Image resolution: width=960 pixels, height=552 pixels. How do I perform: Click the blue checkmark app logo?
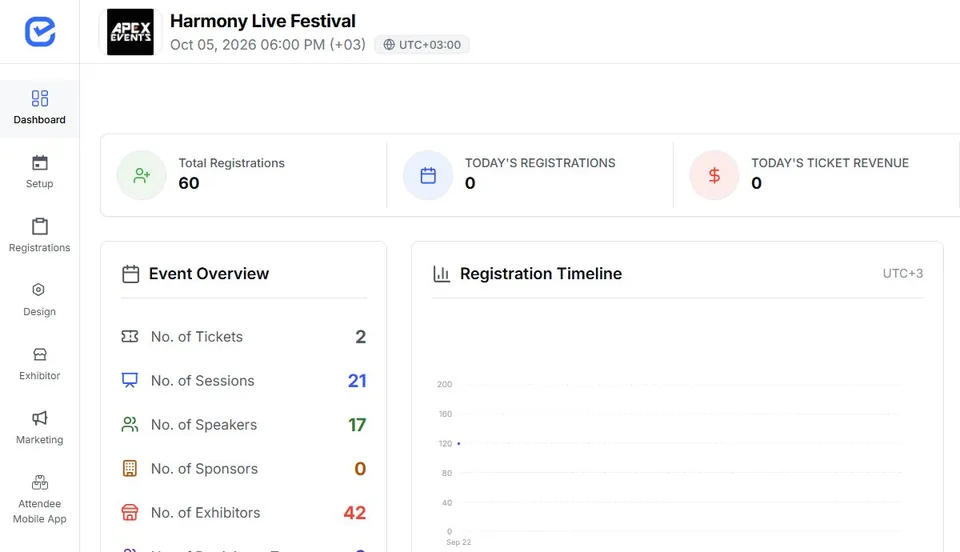point(40,31)
